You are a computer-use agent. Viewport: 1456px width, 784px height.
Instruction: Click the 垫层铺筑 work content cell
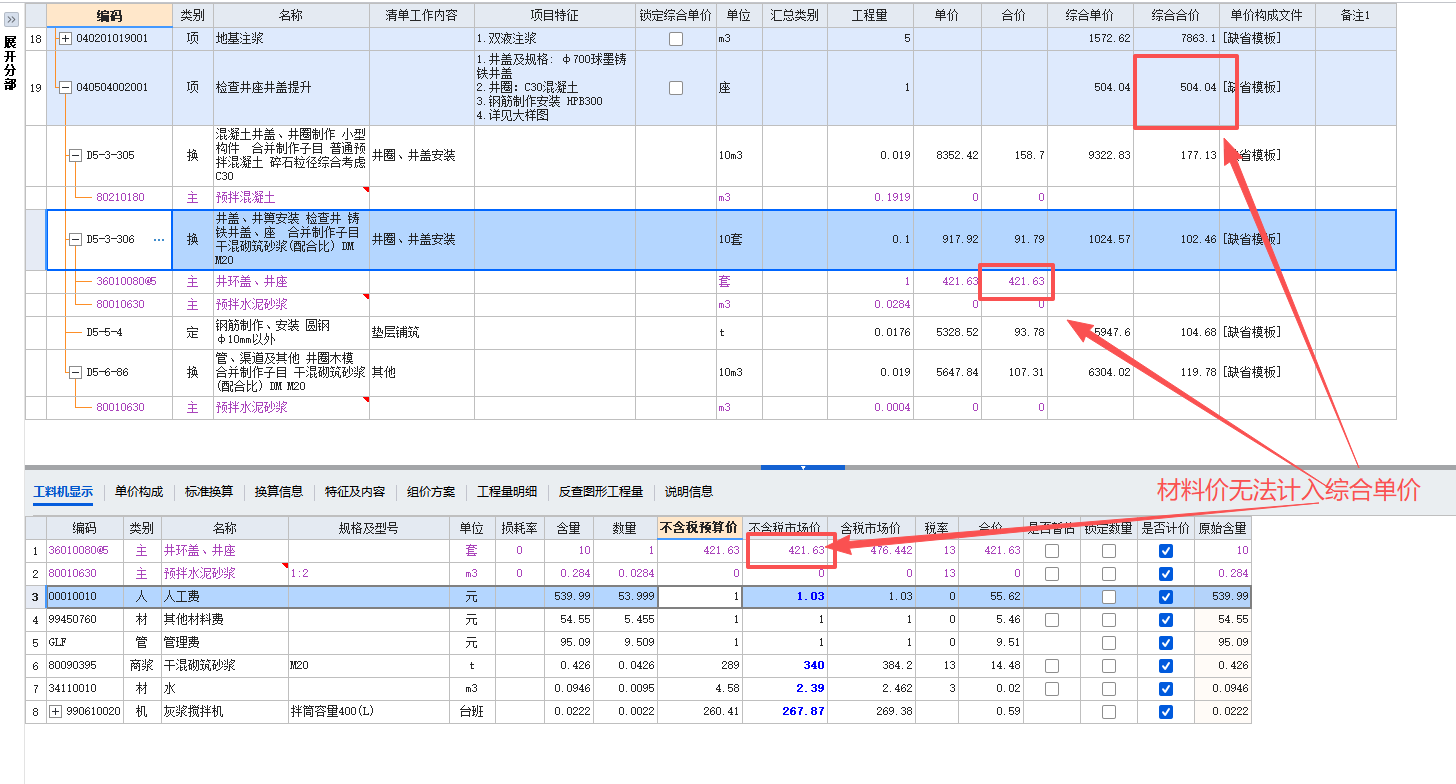(x=421, y=333)
